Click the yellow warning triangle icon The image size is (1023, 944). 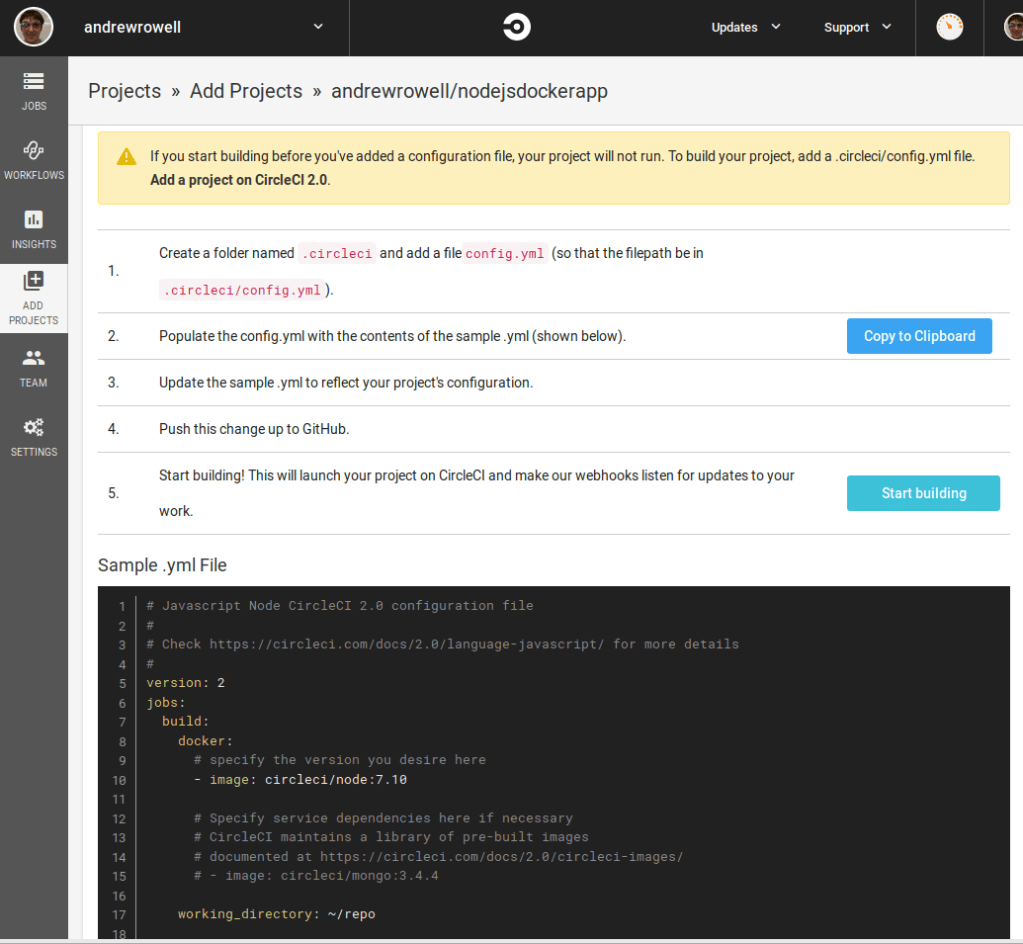126,157
